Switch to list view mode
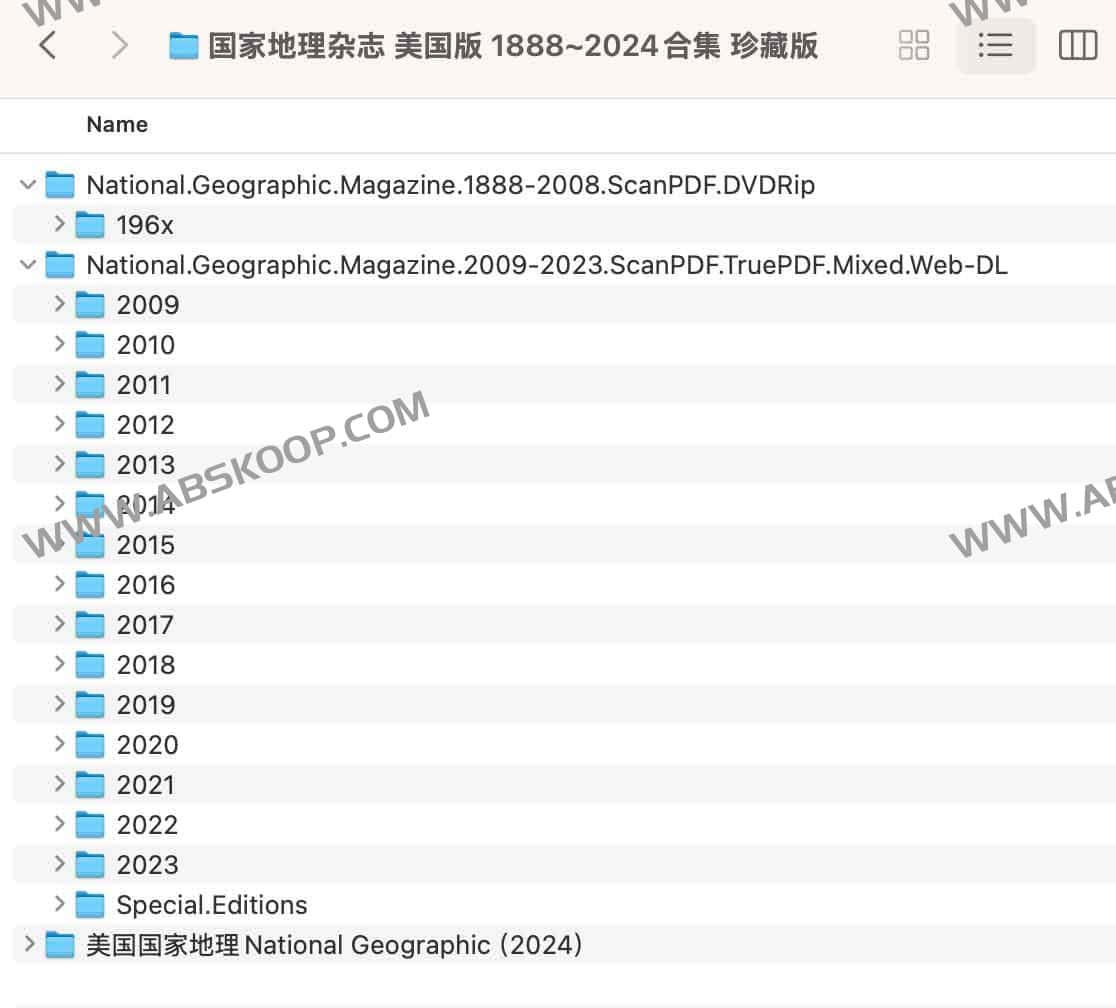Viewport: 1116px width, 1008px height. click(x=995, y=45)
